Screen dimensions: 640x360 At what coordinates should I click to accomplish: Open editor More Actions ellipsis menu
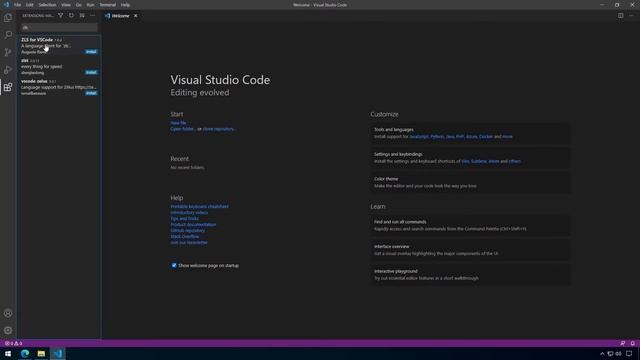(631, 16)
